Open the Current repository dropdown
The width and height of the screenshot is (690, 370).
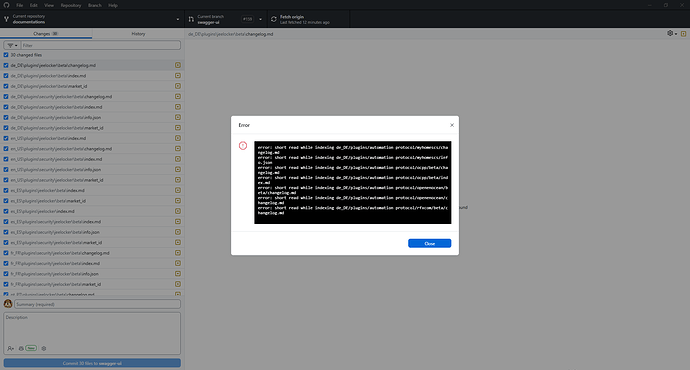(92, 19)
